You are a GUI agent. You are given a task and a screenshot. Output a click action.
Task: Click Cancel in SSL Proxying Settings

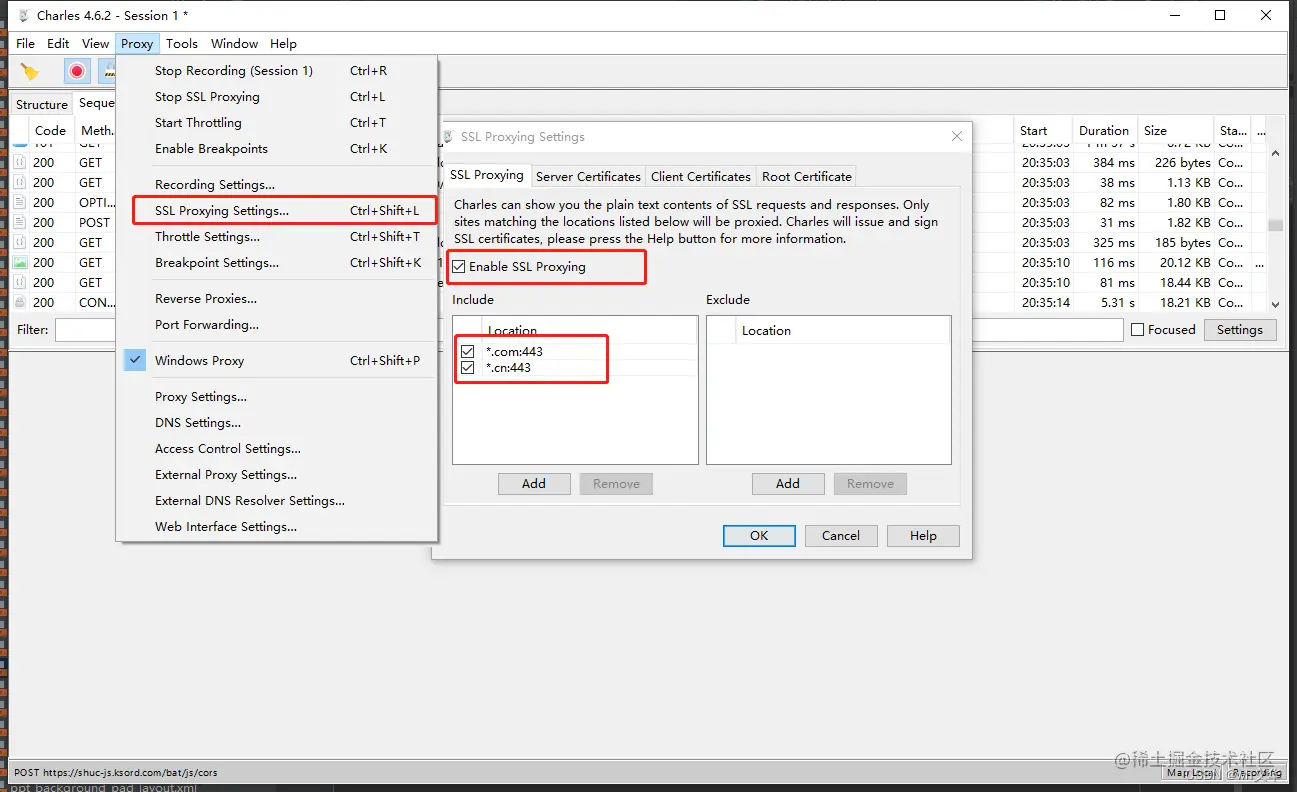point(841,536)
